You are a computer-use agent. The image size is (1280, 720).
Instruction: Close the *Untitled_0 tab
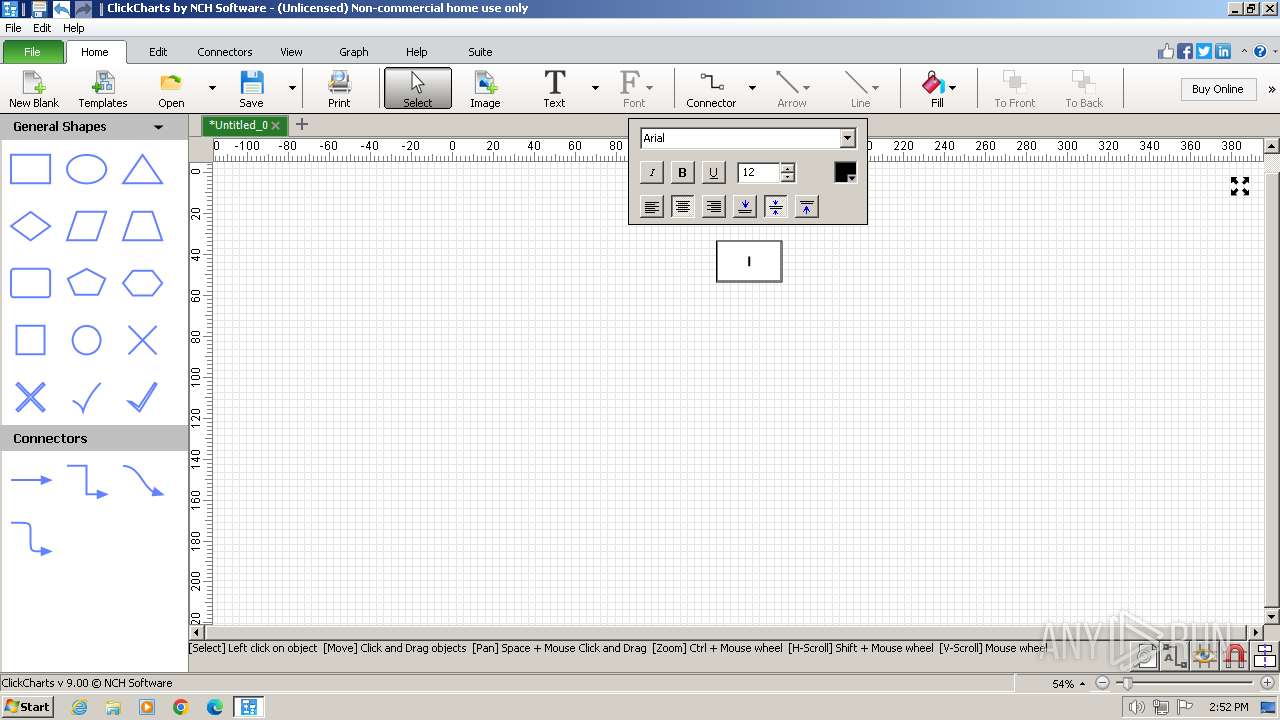tap(275, 126)
